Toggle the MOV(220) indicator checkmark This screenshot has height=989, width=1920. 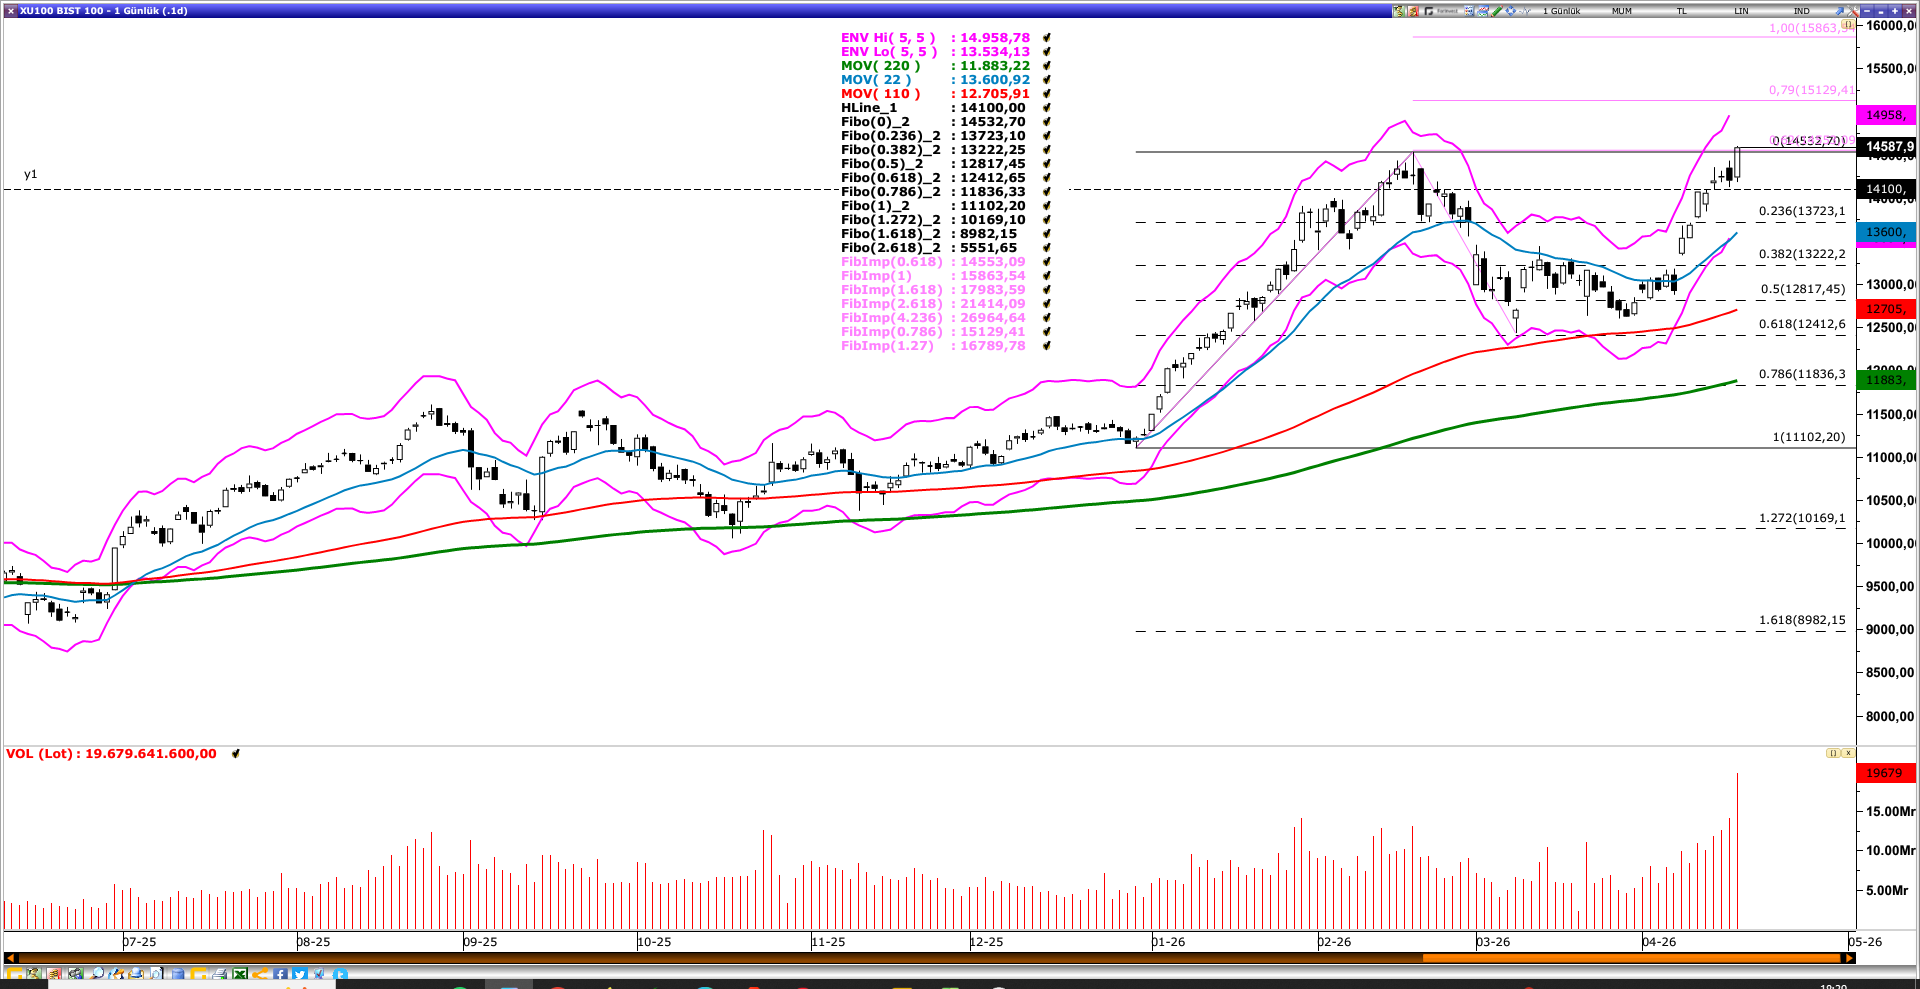pos(1046,65)
